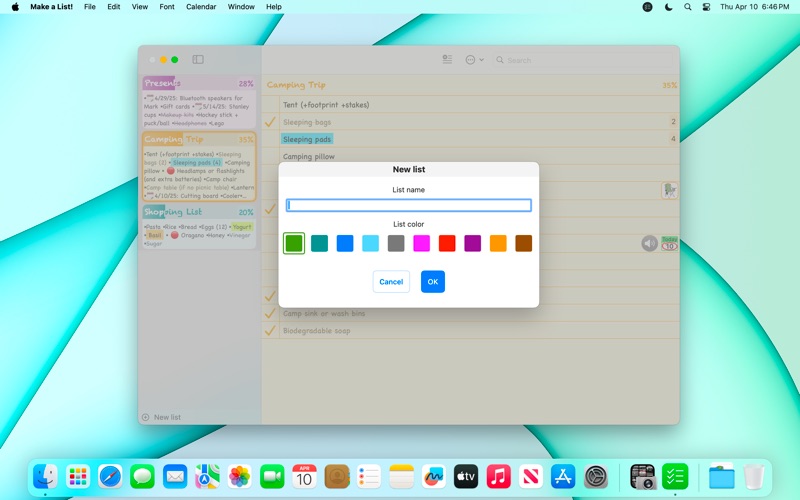This screenshot has width=800, height=500.
Task: Toggle checkmark for Biodegradable soap item
Action: point(270,330)
